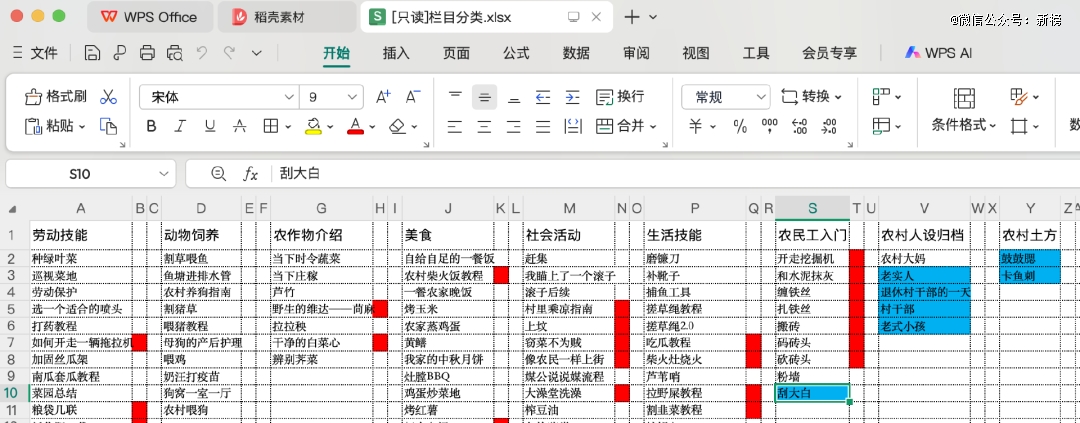Switch to the 页面 tab
Viewport: 1080px width, 423px height.
pos(456,53)
